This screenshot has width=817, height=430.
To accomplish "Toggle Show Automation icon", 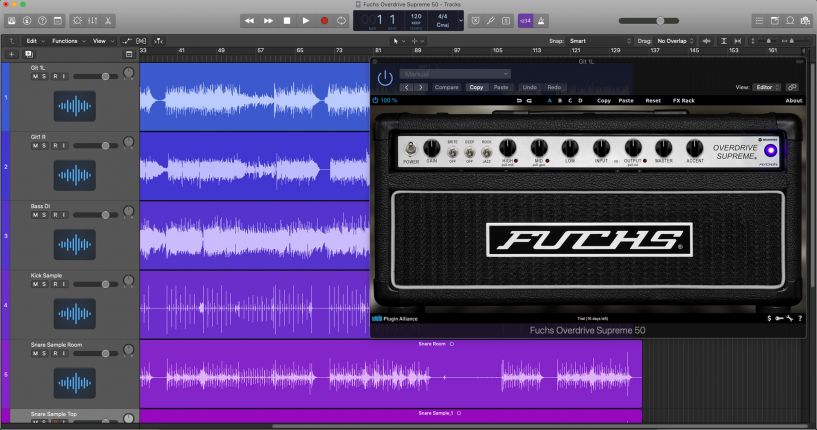I will coord(127,41).
